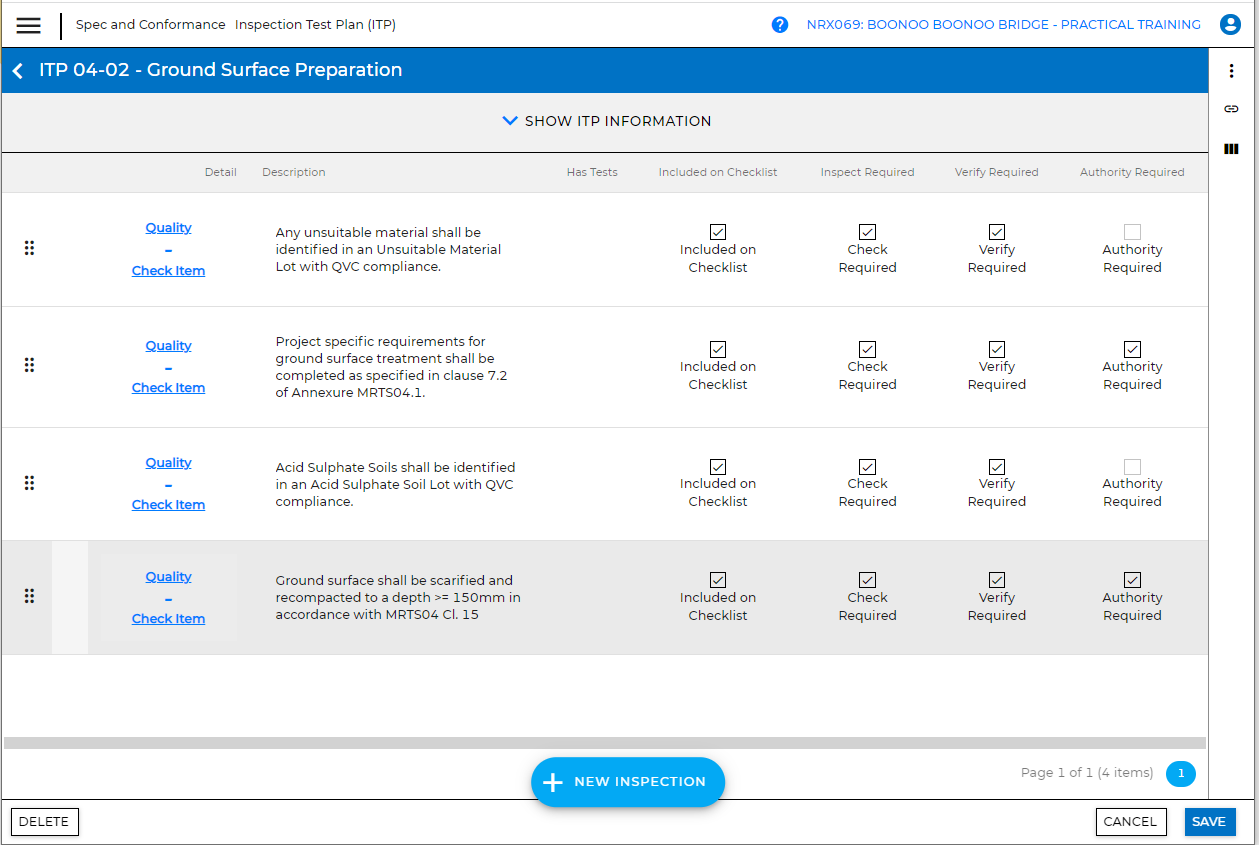Click the copy link icon in right sidebar
This screenshot has width=1259, height=845.
[1231, 109]
